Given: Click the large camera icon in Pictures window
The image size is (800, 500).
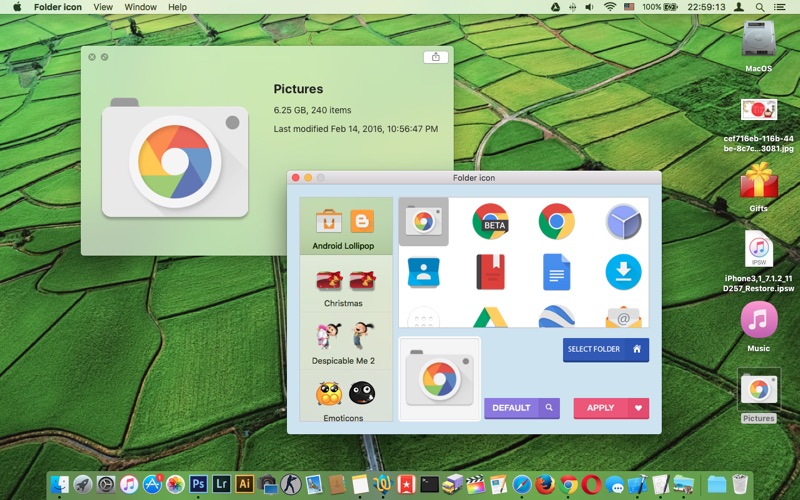Looking at the screenshot, I should (175, 158).
